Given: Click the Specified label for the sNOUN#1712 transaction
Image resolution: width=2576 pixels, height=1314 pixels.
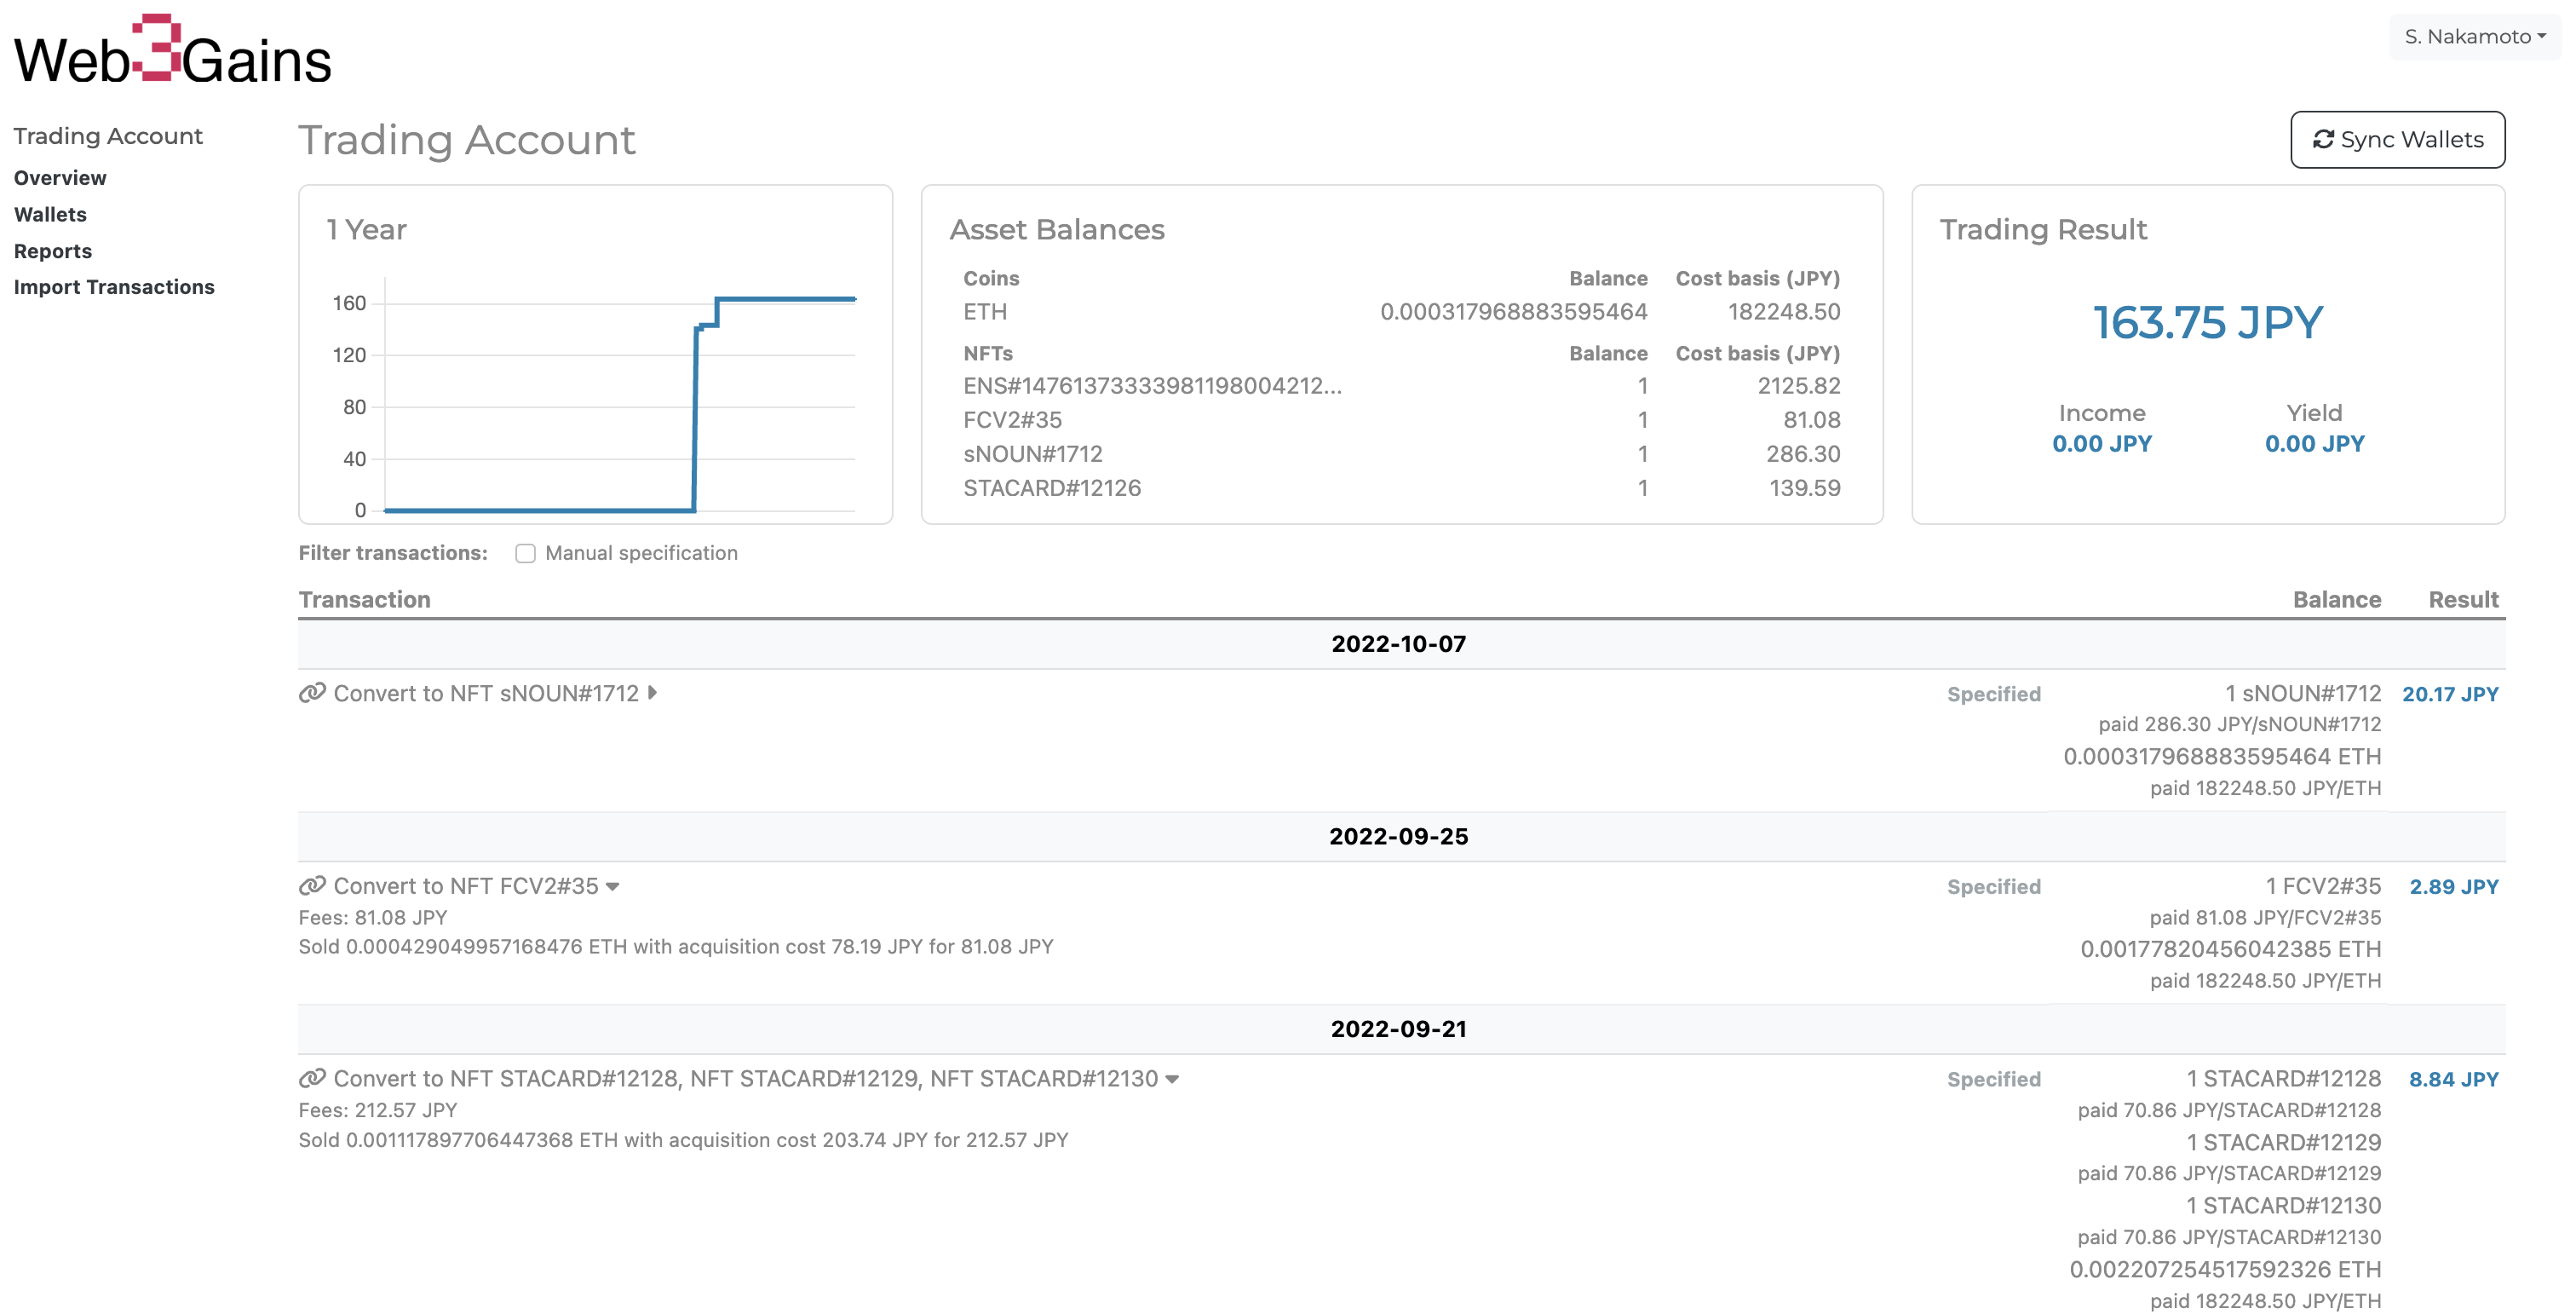Looking at the screenshot, I should pyautogui.click(x=1993, y=694).
